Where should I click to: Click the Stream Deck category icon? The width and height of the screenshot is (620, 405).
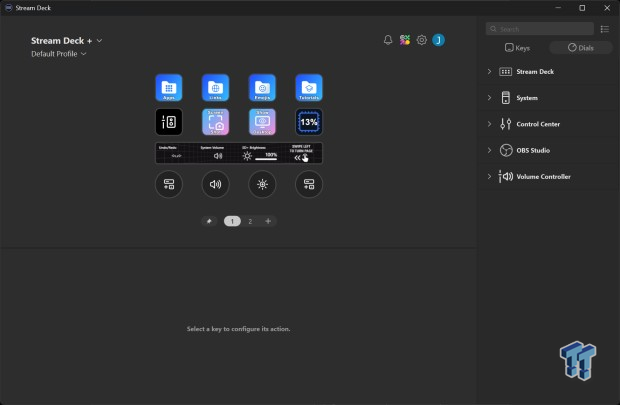[506, 72]
